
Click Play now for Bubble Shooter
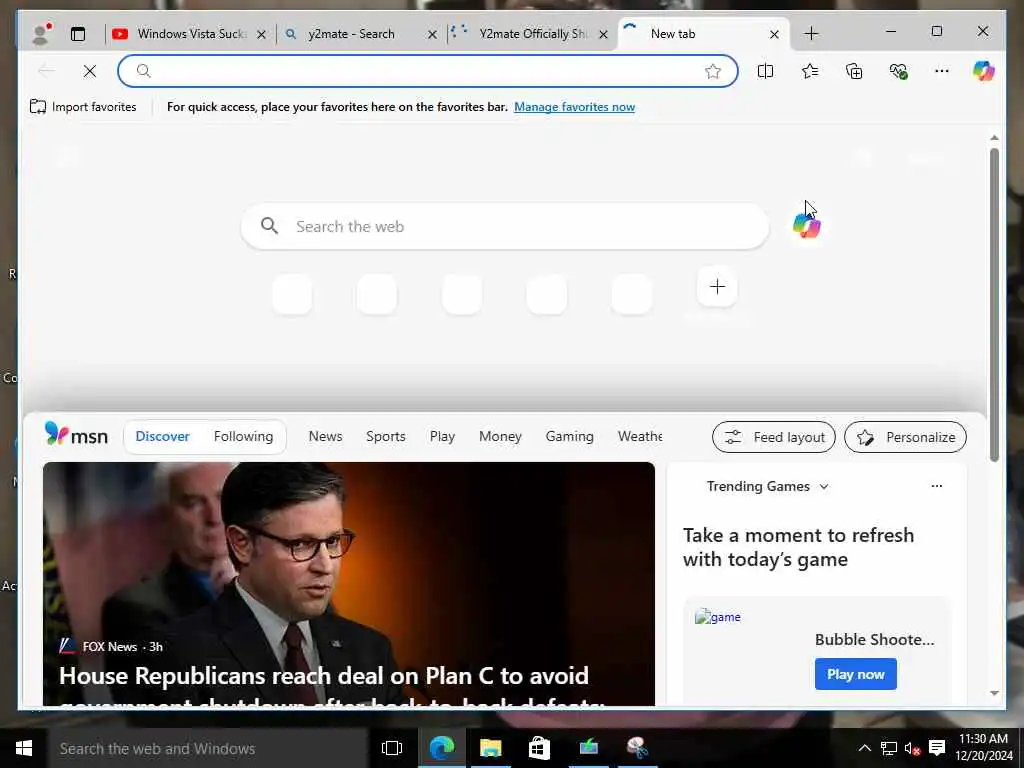pyautogui.click(x=856, y=674)
